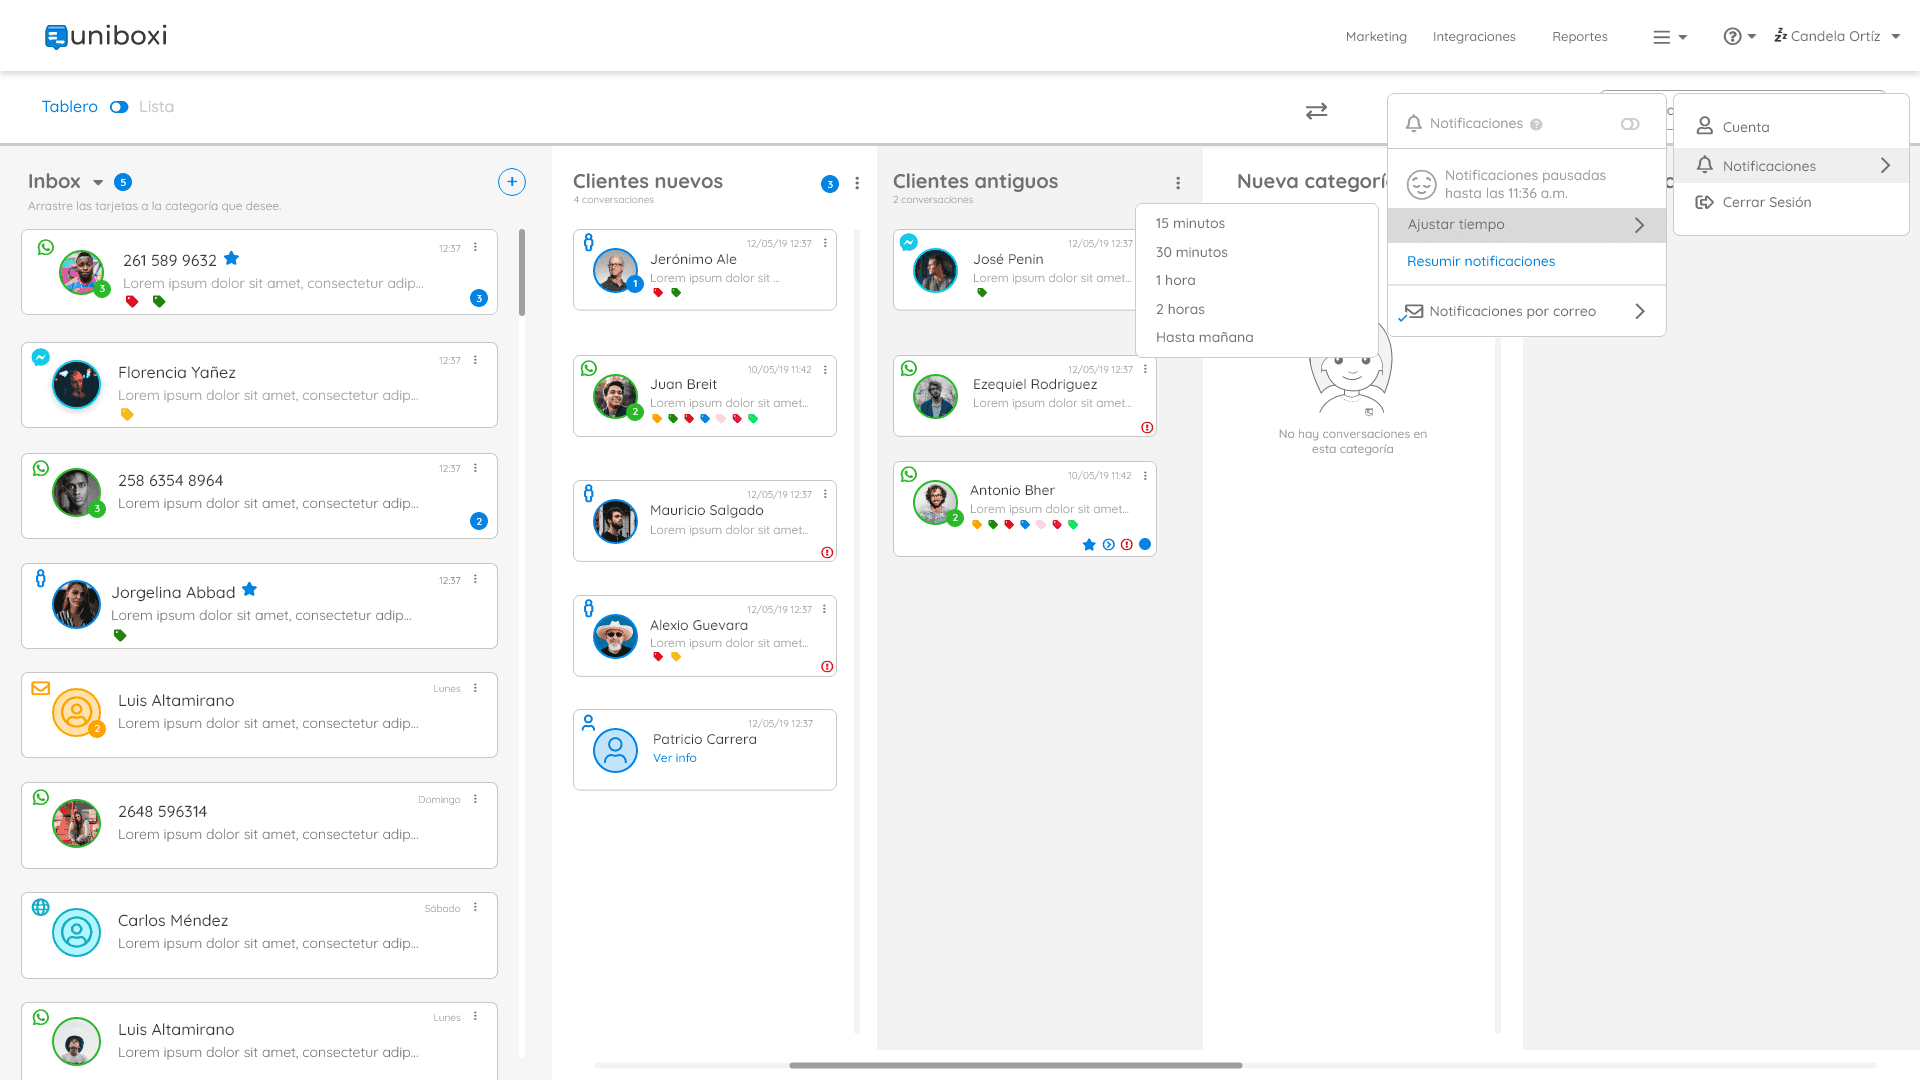Choose Cerrar Sesión in account menu
The image size is (1920, 1080).
click(x=1766, y=202)
